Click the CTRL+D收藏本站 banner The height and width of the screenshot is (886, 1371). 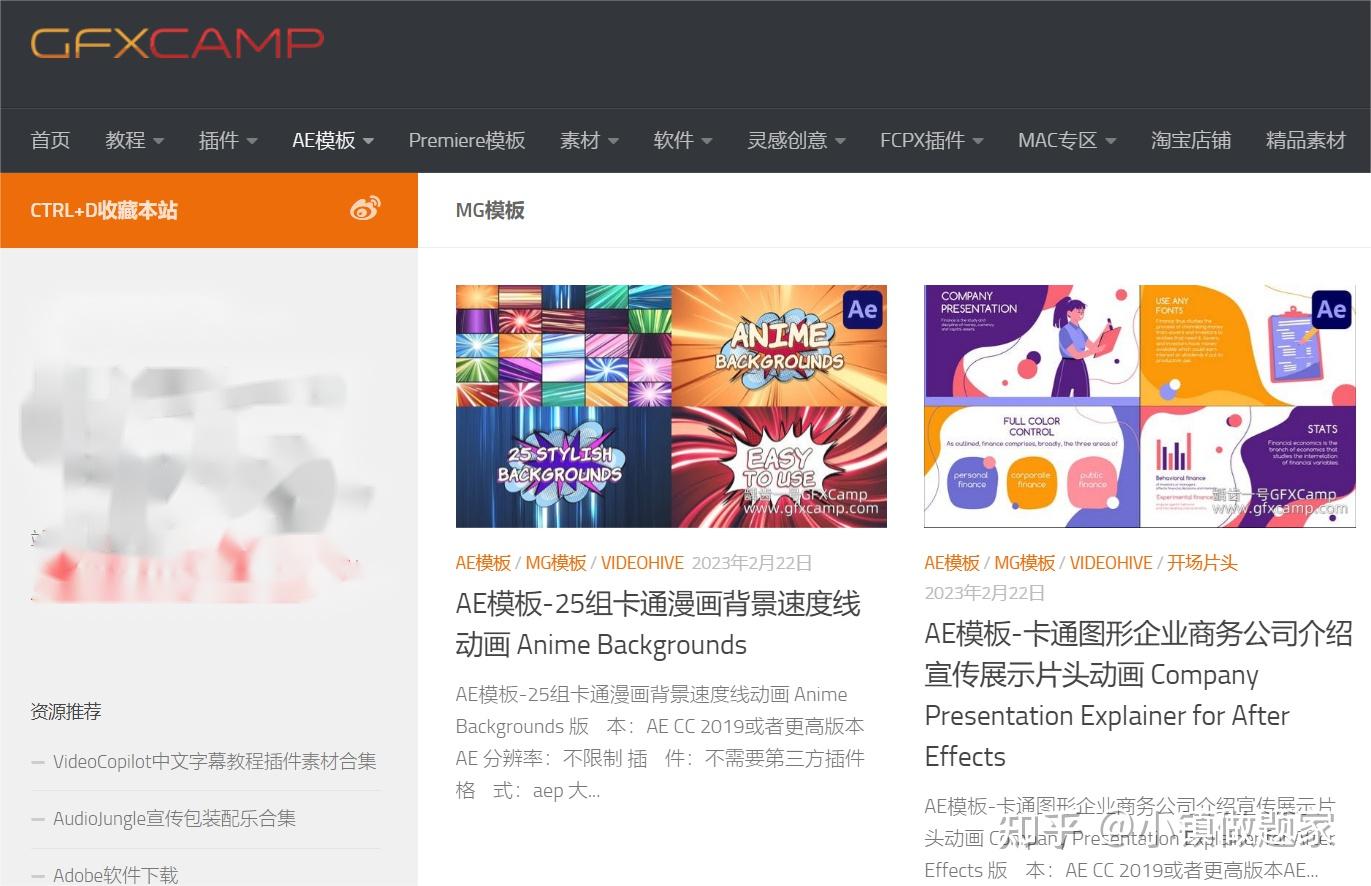(103, 210)
